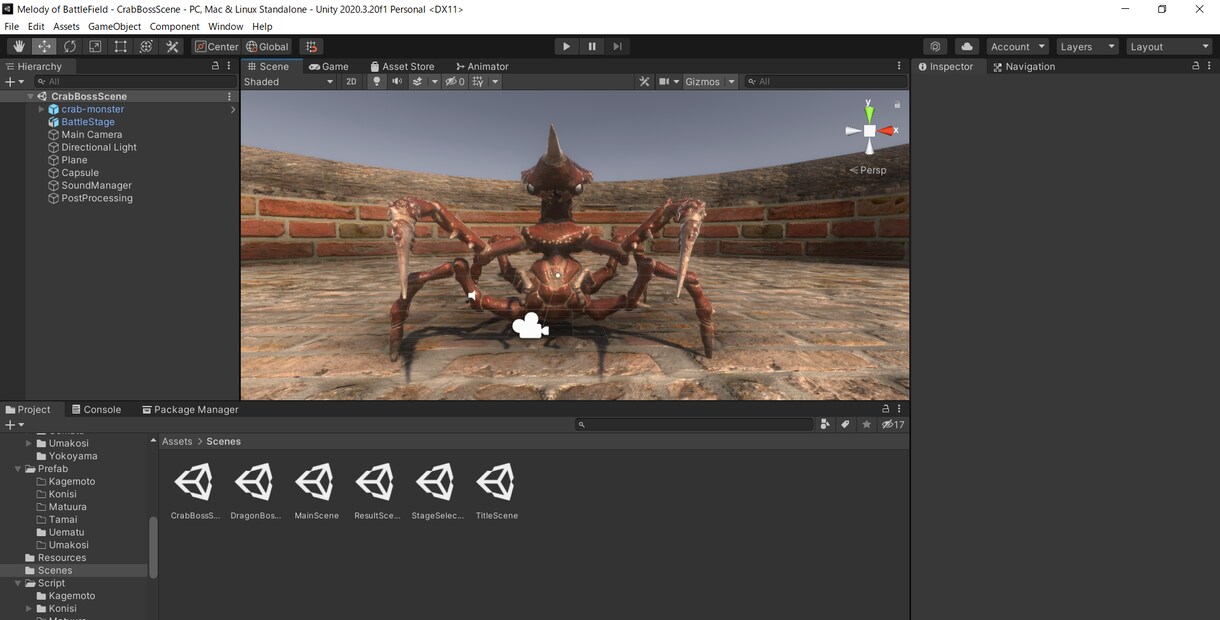Select the MainScene asset
Viewport: 1220px width, 620px height.
316,491
